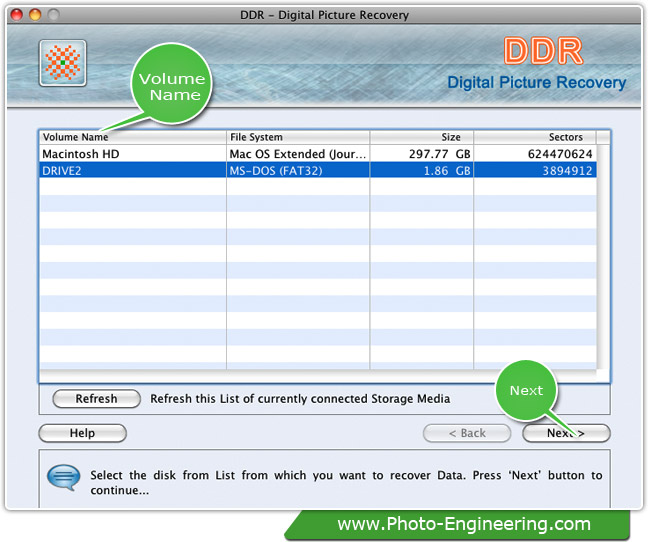Click the DDR application logo icon
The image size is (648, 542).
(63, 63)
